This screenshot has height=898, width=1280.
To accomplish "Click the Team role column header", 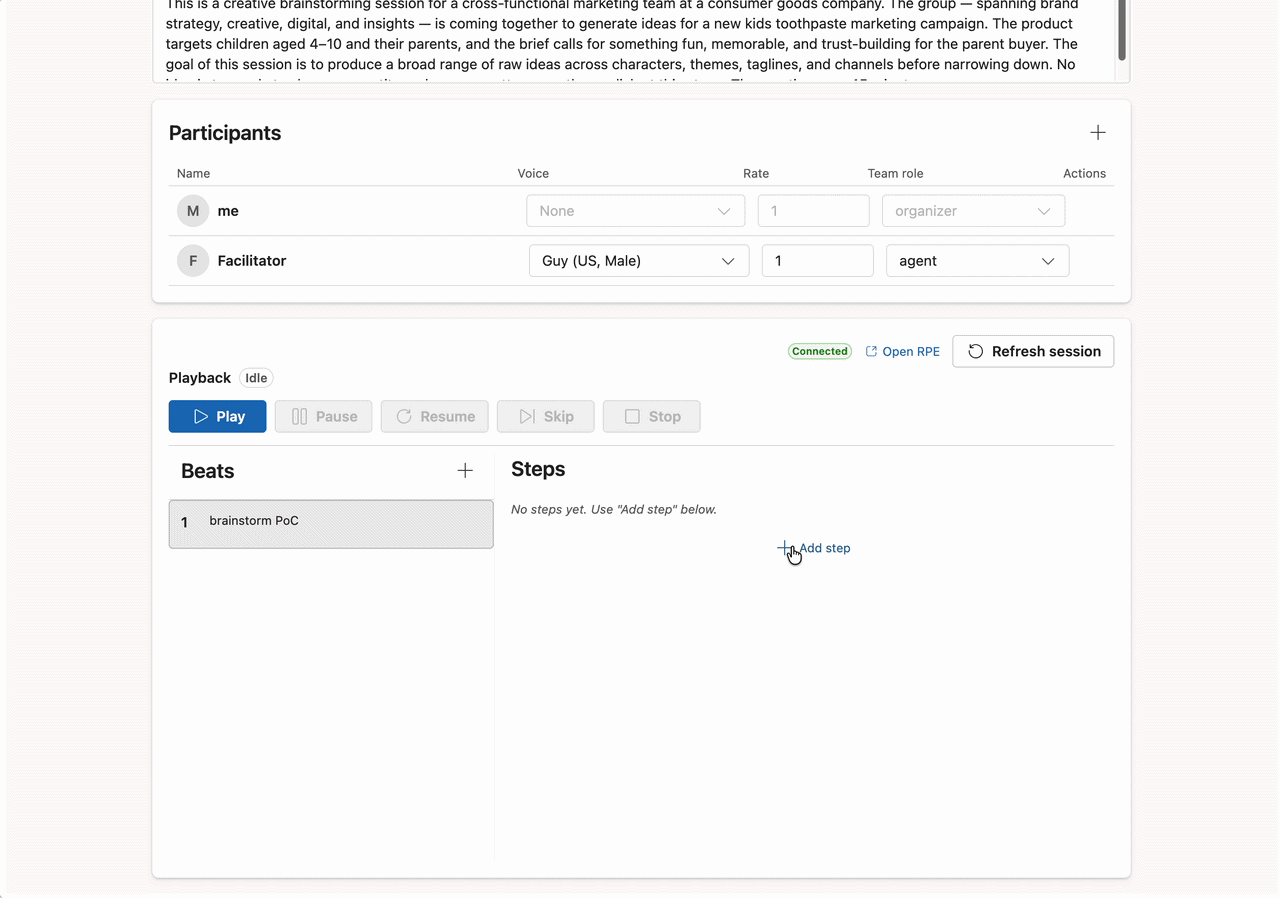I will tap(895, 173).
